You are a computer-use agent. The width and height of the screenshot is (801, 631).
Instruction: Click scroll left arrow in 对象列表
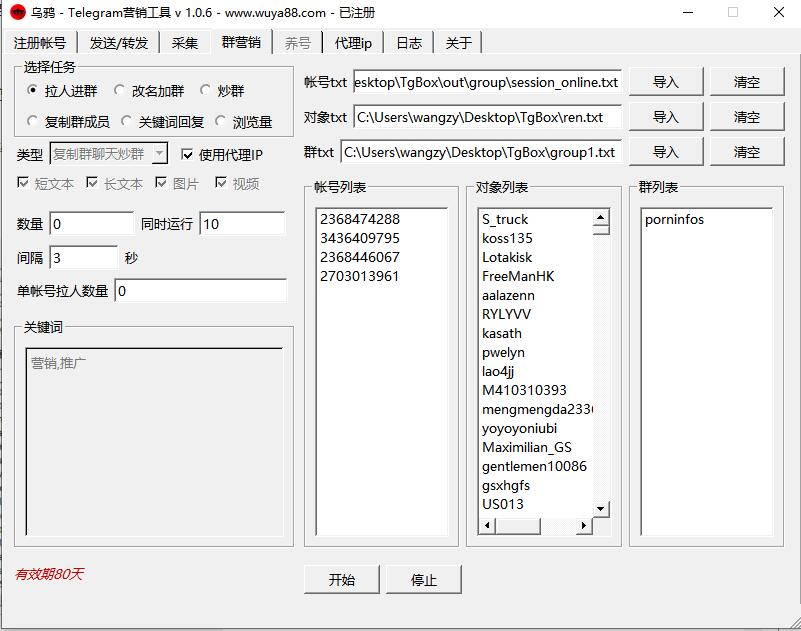(487, 525)
